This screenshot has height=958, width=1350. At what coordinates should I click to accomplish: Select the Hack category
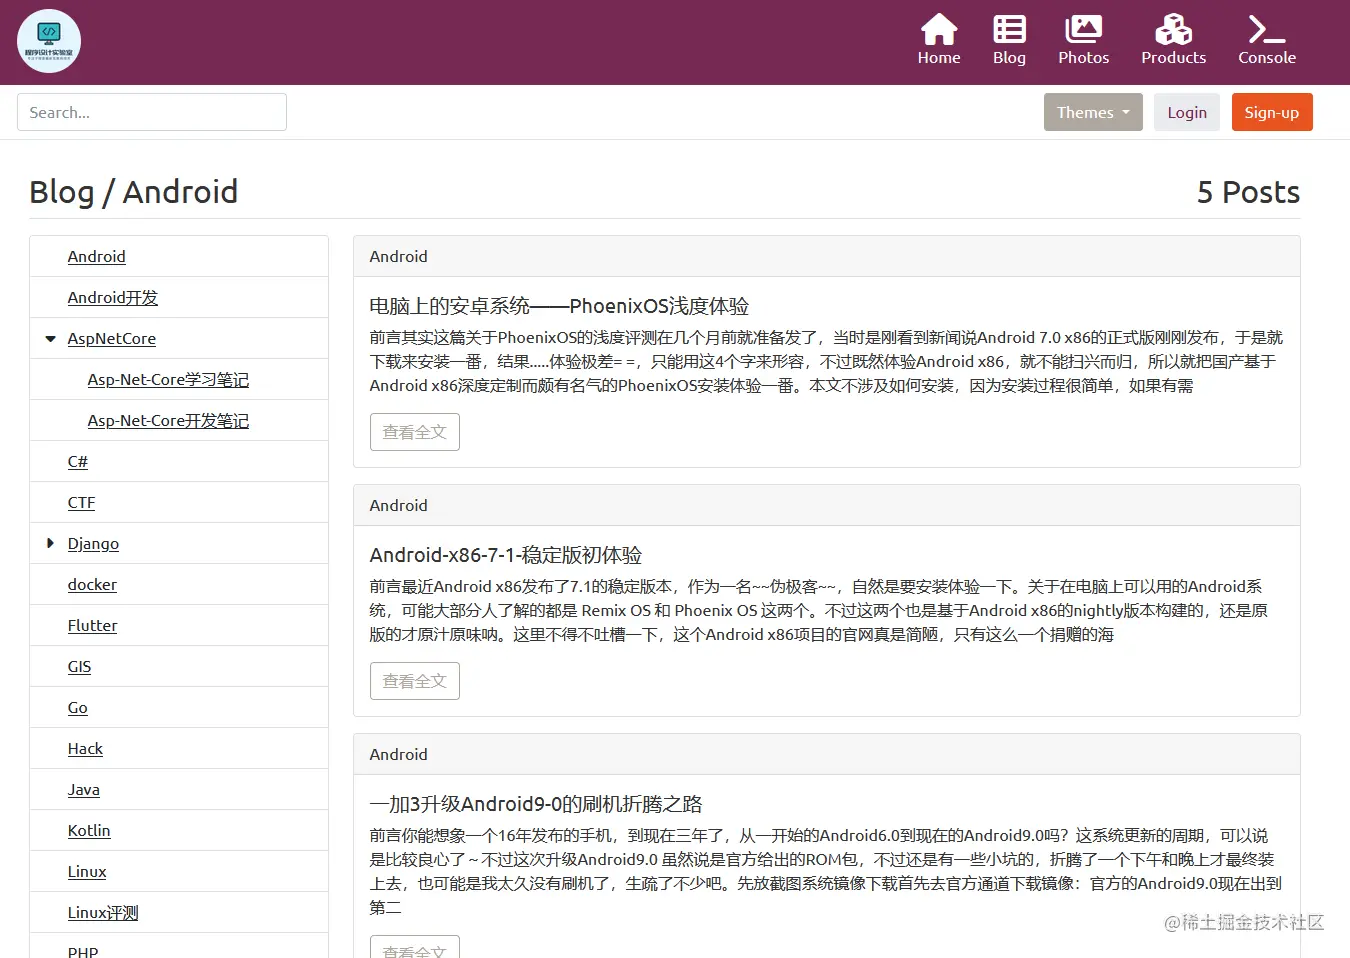[x=85, y=748]
